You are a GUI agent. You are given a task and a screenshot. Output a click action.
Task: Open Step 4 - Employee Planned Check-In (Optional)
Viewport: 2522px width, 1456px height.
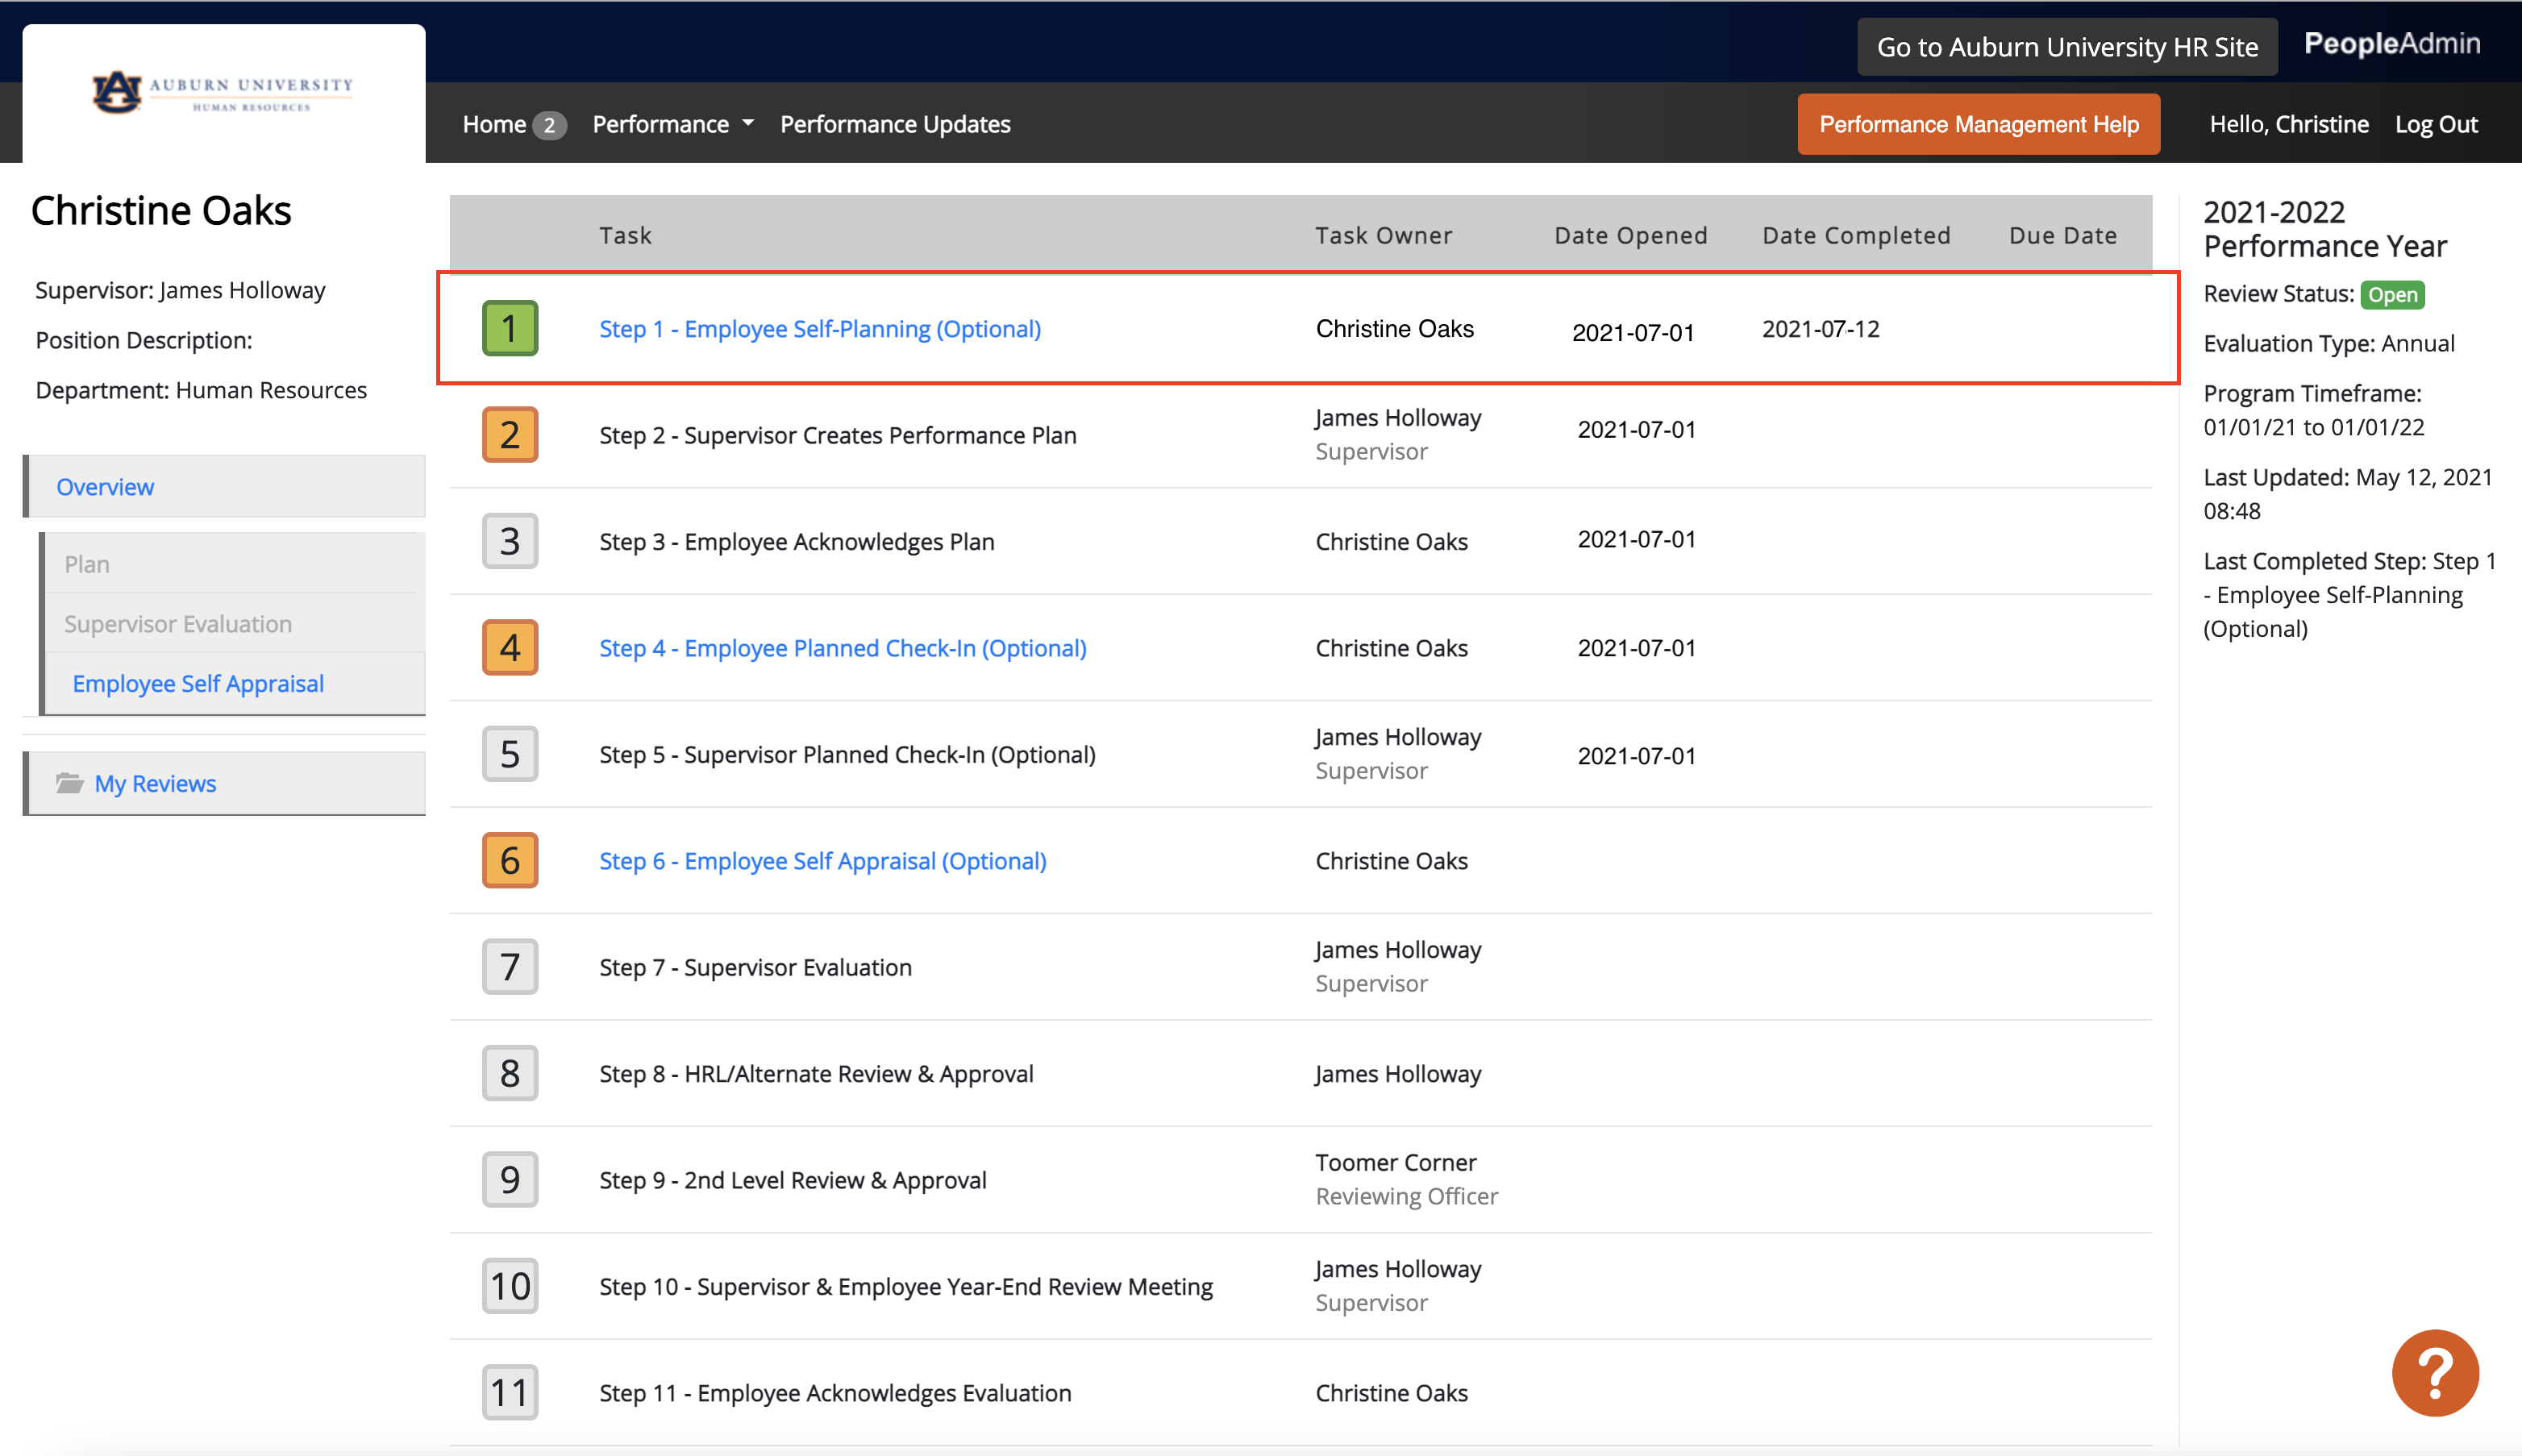coord(843,648)
